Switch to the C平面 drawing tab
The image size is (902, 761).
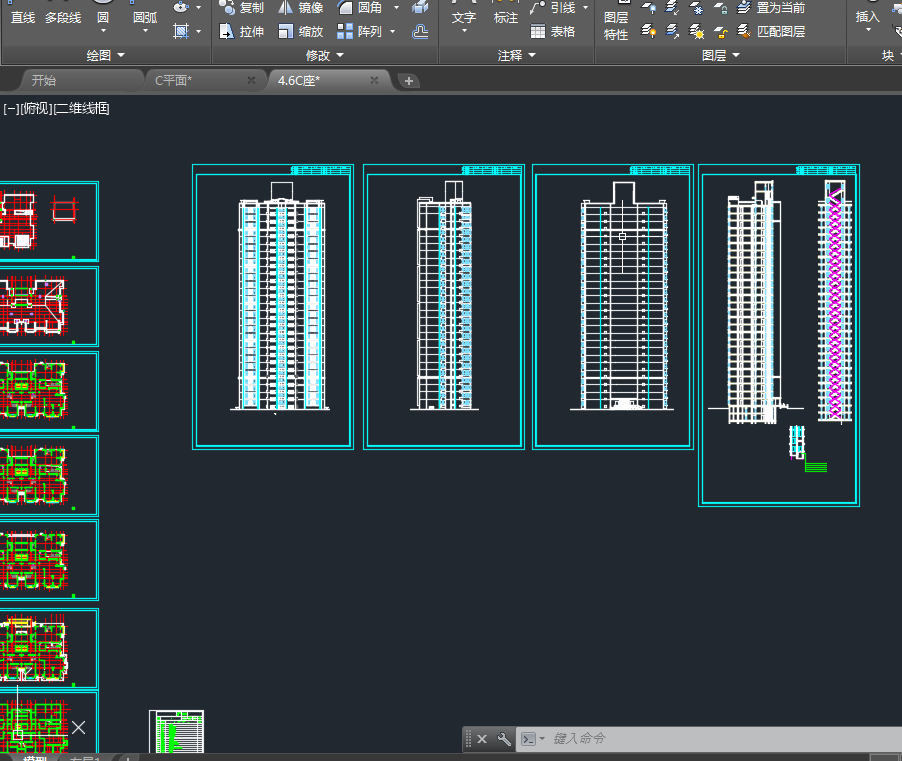[x=173, y=80]
